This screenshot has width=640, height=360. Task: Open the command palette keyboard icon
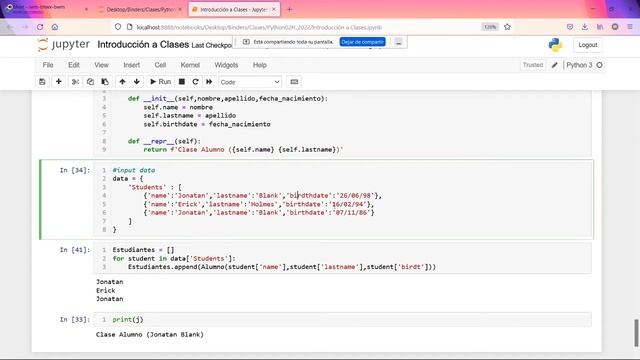click(x=294, y=82)
